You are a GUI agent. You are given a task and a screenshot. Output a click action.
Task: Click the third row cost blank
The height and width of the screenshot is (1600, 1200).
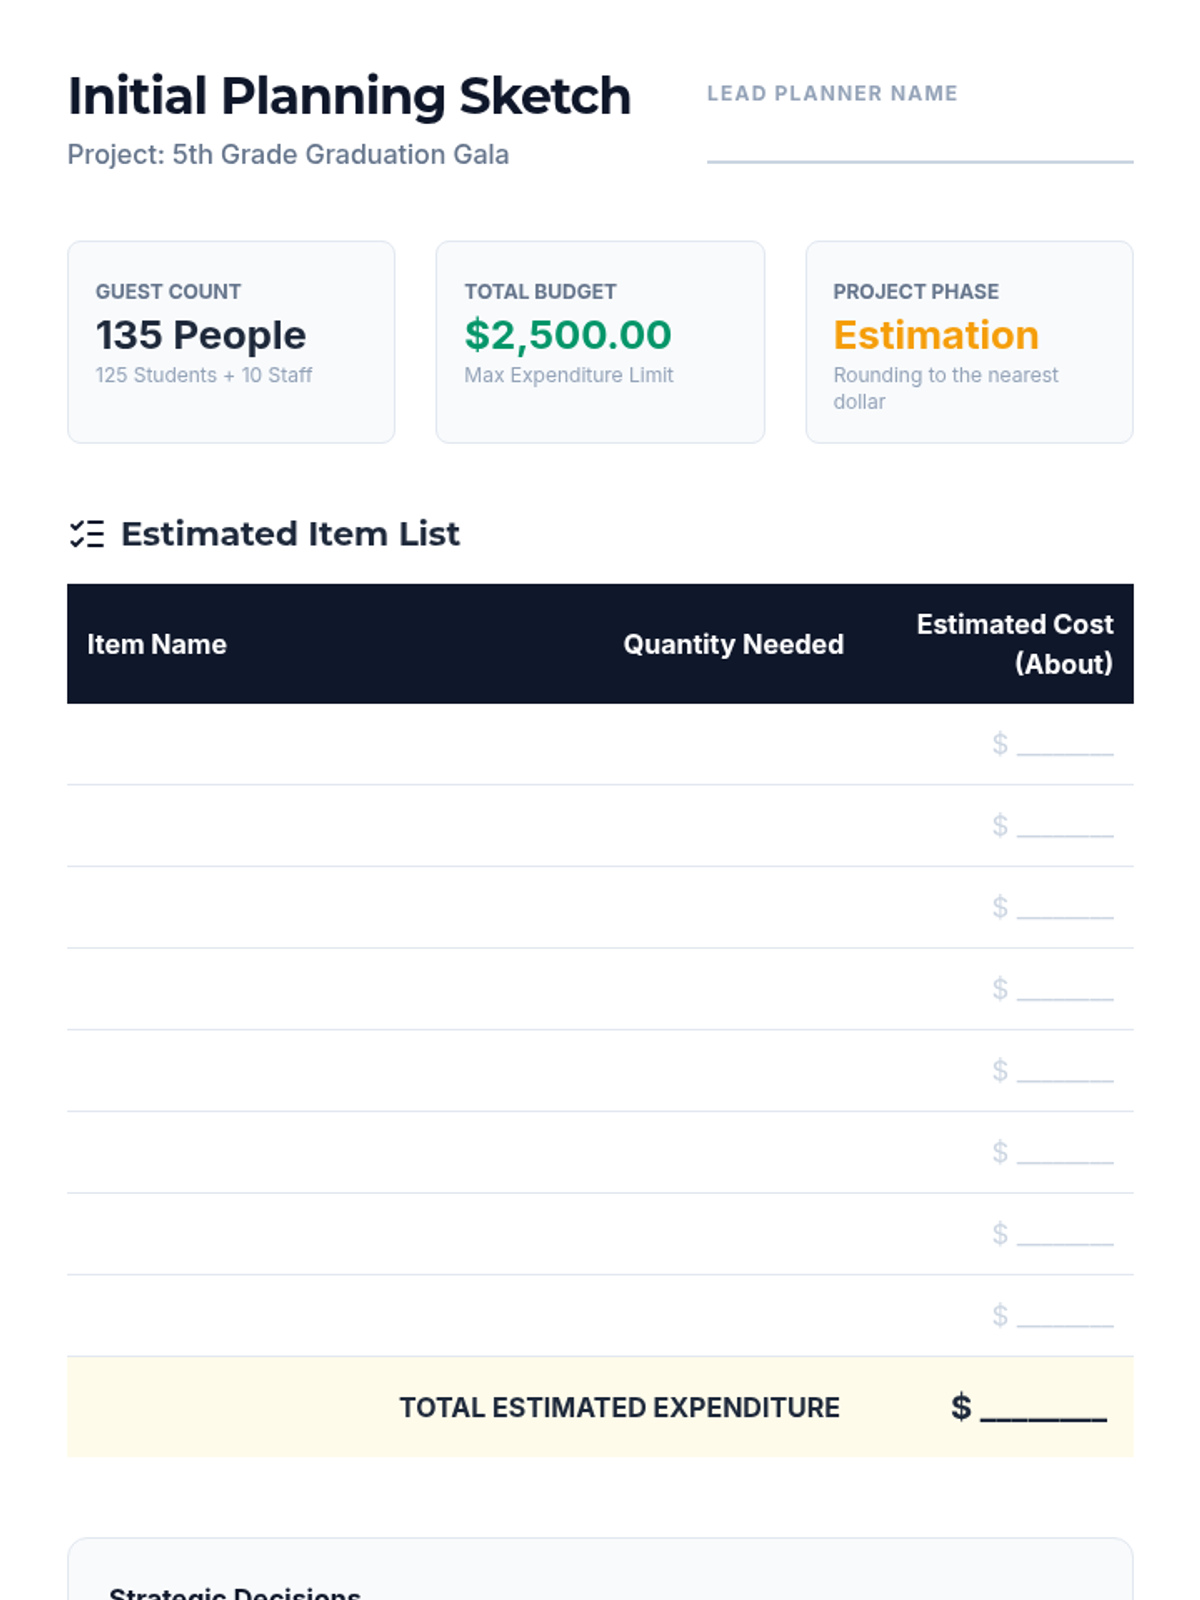[x=1064, y=908]
